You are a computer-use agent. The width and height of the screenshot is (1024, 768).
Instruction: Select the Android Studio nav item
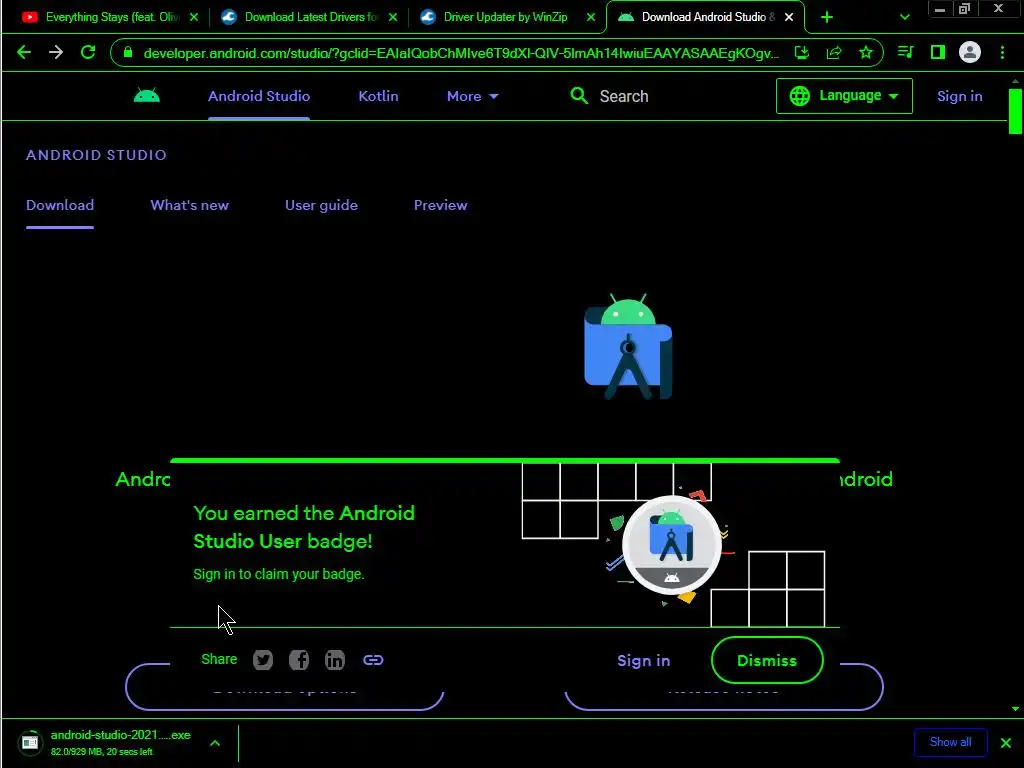(259, 96)
